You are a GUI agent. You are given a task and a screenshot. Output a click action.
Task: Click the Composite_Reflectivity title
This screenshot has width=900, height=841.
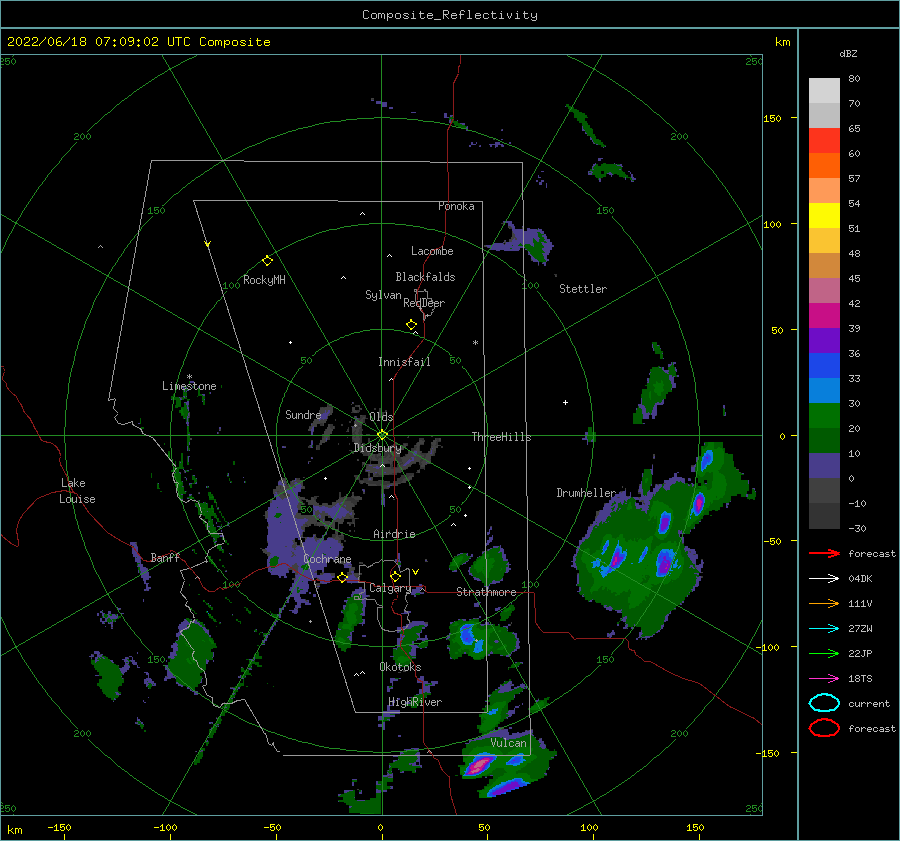(450, 15)
